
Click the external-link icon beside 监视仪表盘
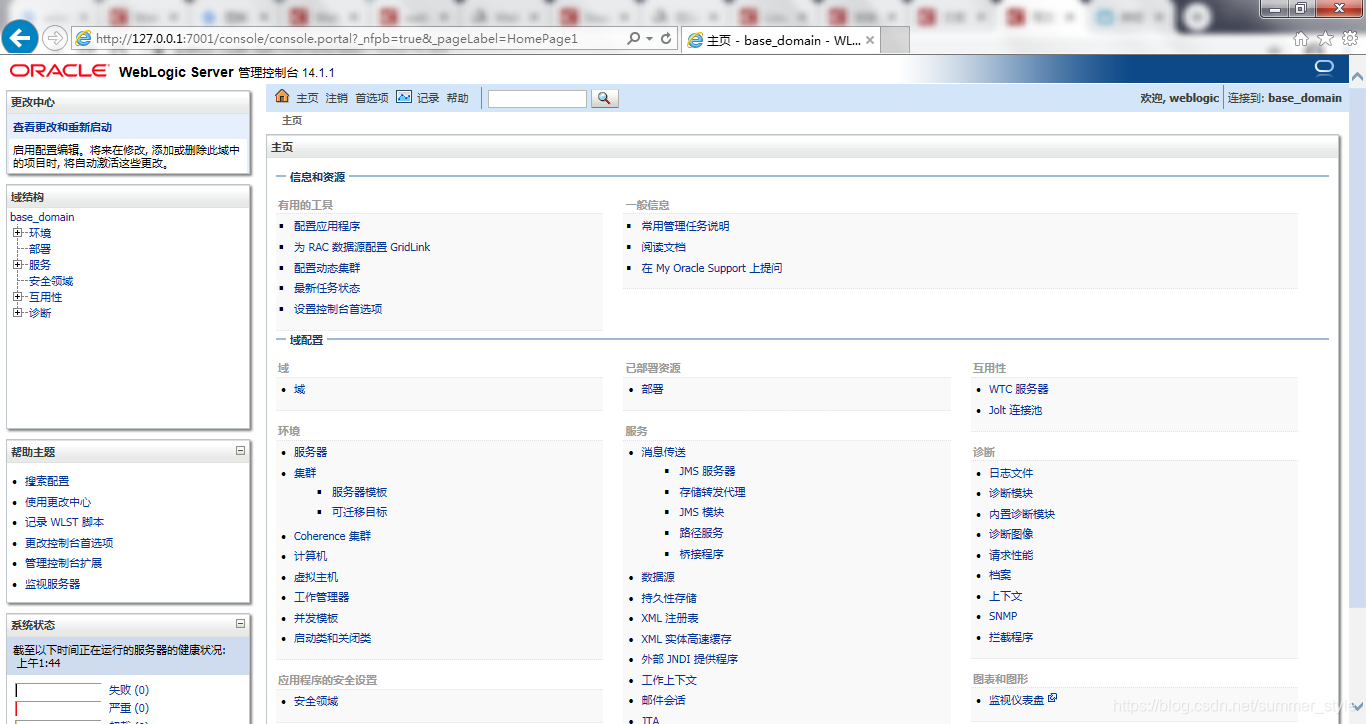pyautogui.click(x=1052, y=699)
